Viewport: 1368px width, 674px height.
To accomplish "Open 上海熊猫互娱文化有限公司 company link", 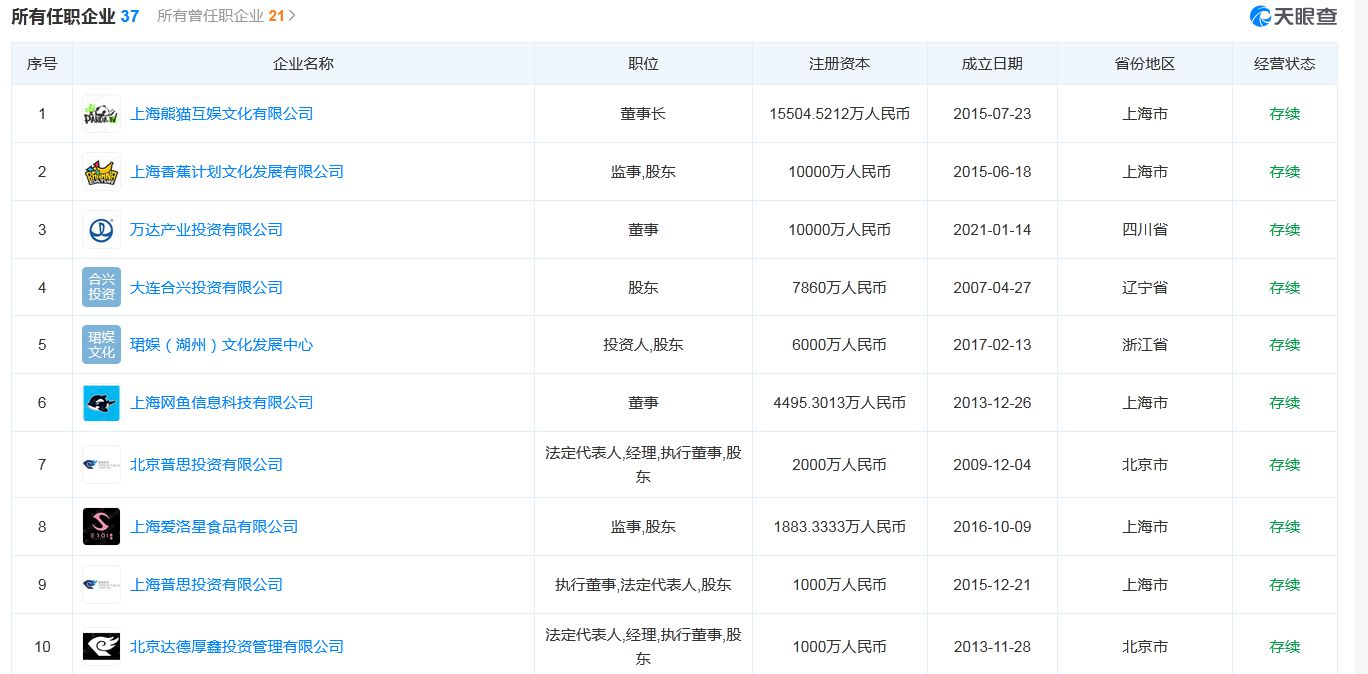I will click(222, 114).
